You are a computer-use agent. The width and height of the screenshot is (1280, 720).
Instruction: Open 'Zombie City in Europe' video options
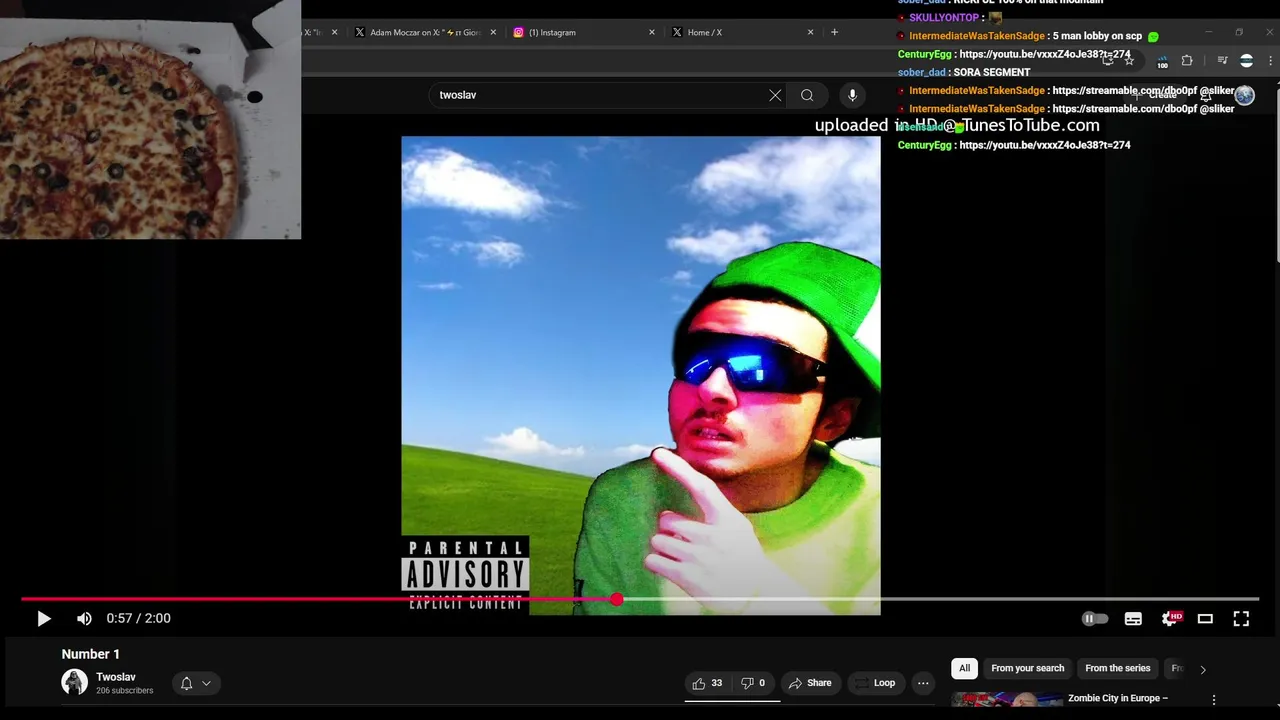pos(1214,700)
